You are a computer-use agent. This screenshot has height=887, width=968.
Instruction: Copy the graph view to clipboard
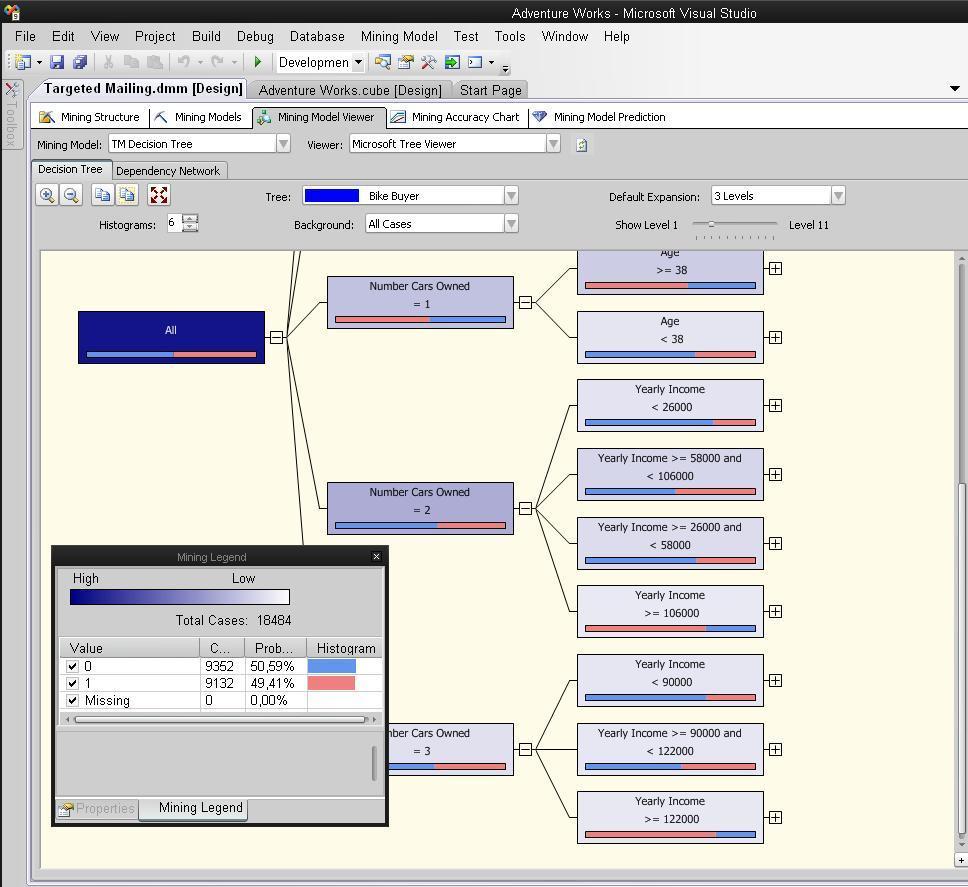click(x=102, y=195)
